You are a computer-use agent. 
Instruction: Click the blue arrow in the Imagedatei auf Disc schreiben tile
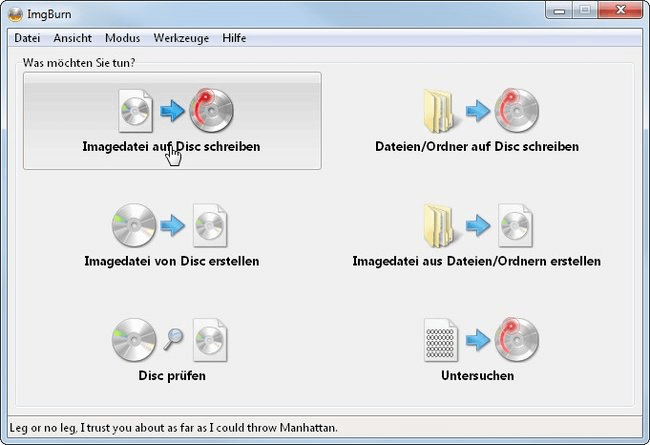point(172,111)
